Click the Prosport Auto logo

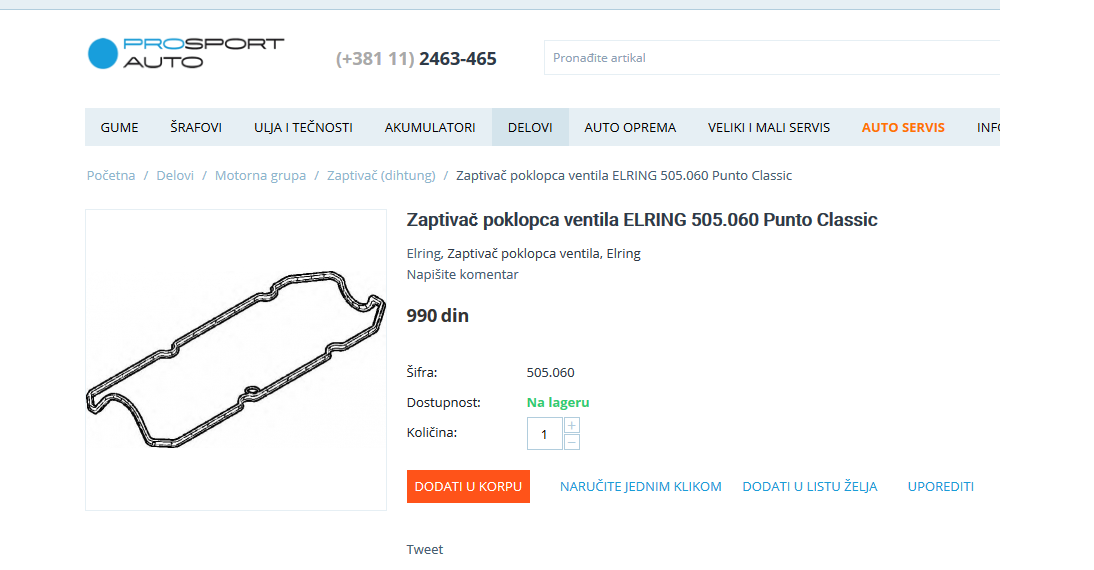coord(186,54)
